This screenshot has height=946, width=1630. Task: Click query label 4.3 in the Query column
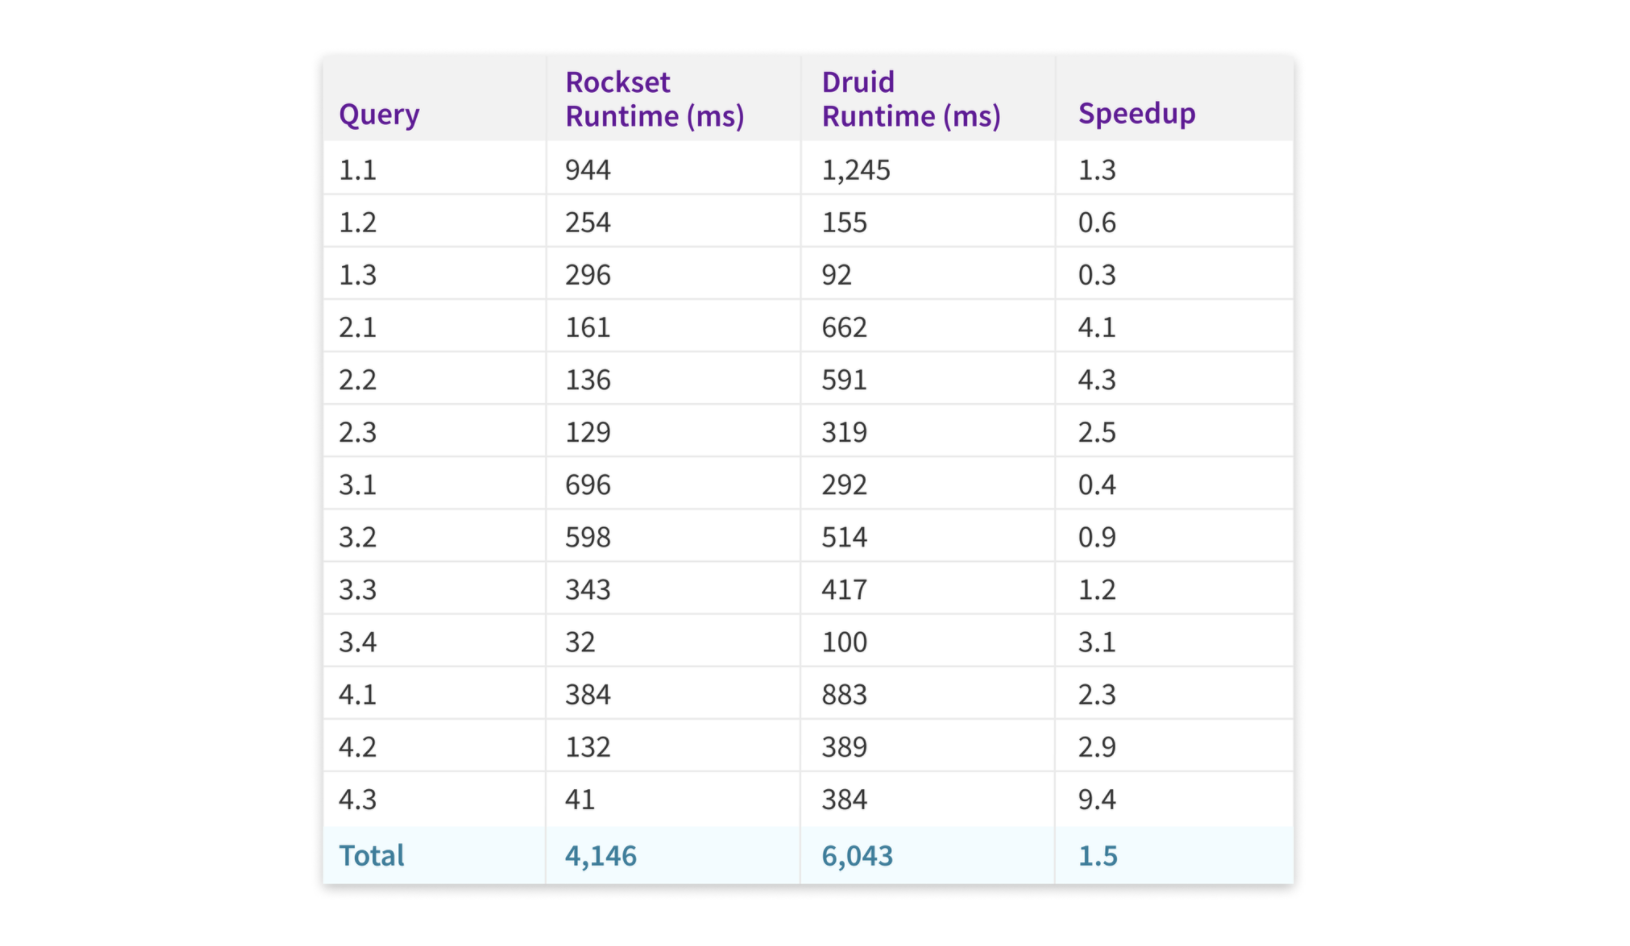pyautogui.click(x=358, y=800)
